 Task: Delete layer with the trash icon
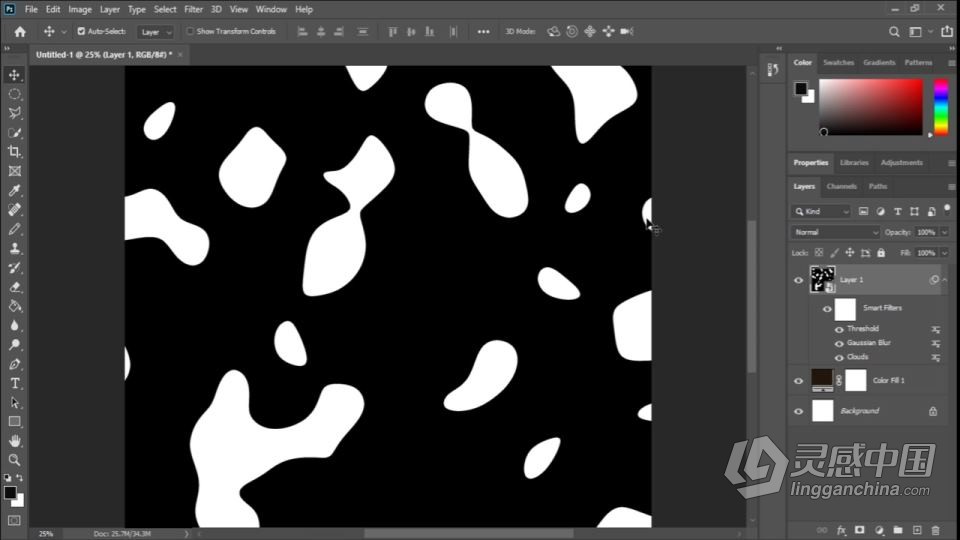click(x=936, y=530)
